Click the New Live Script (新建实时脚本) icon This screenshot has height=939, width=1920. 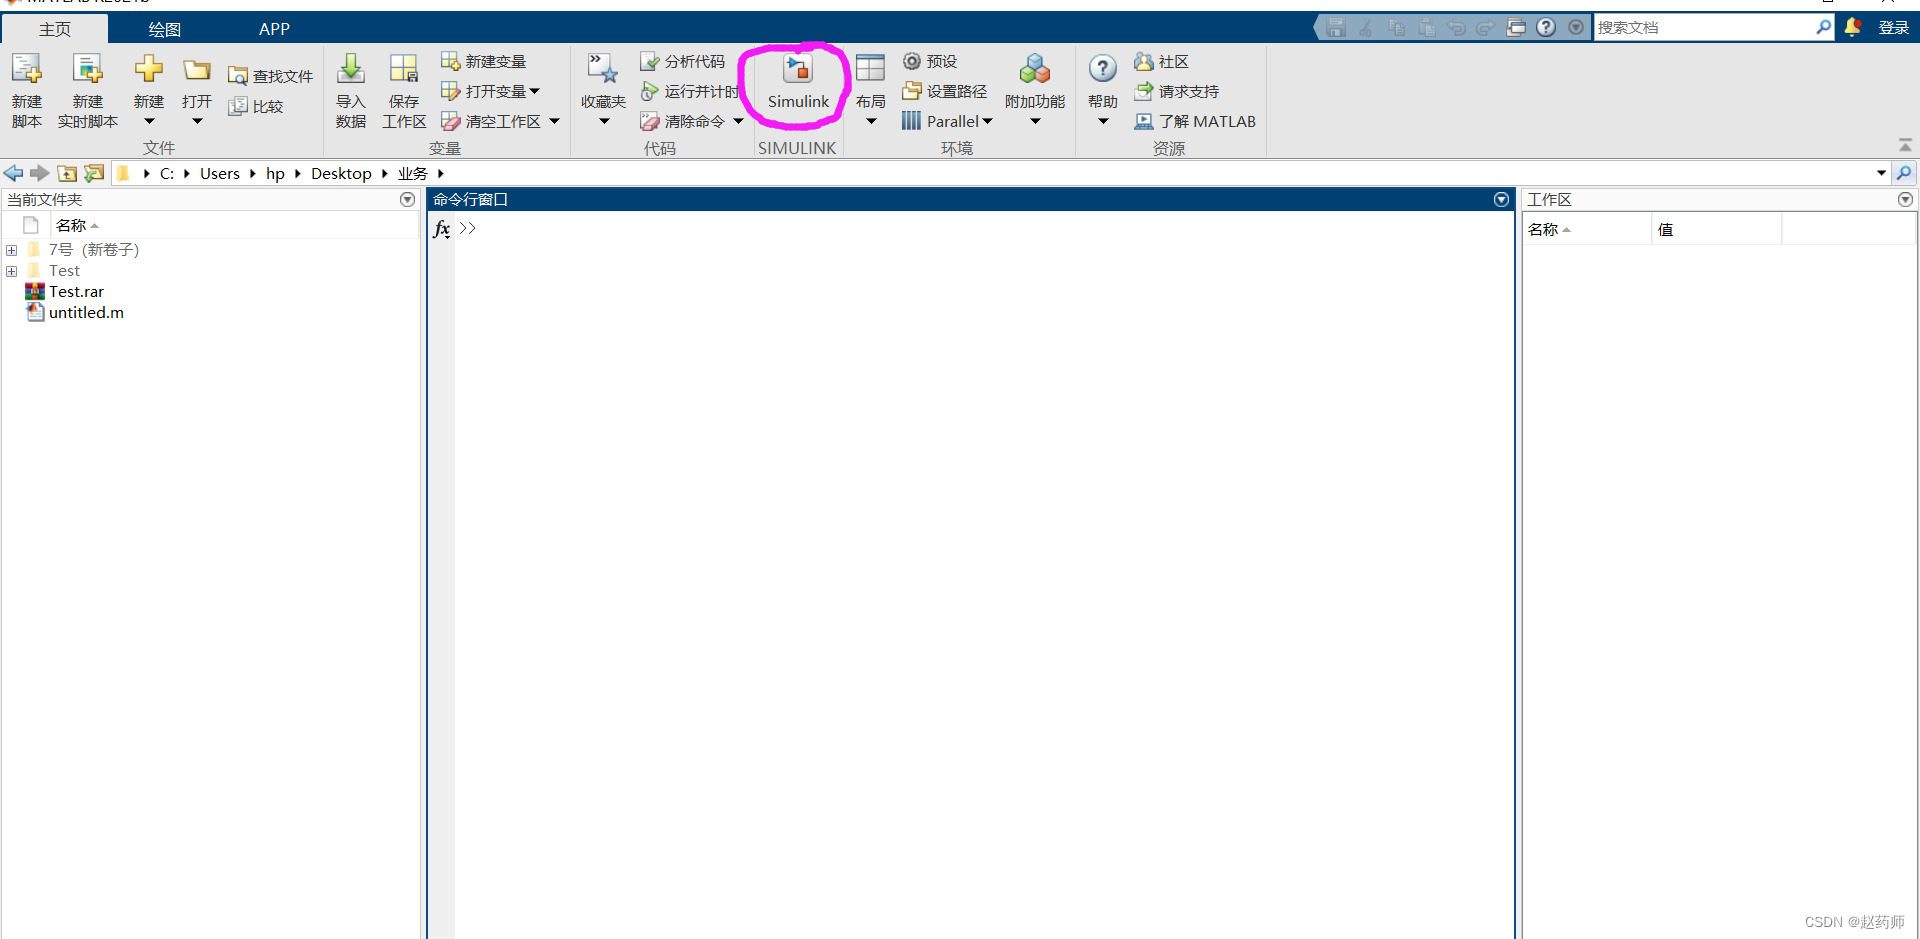click(88, 70)
